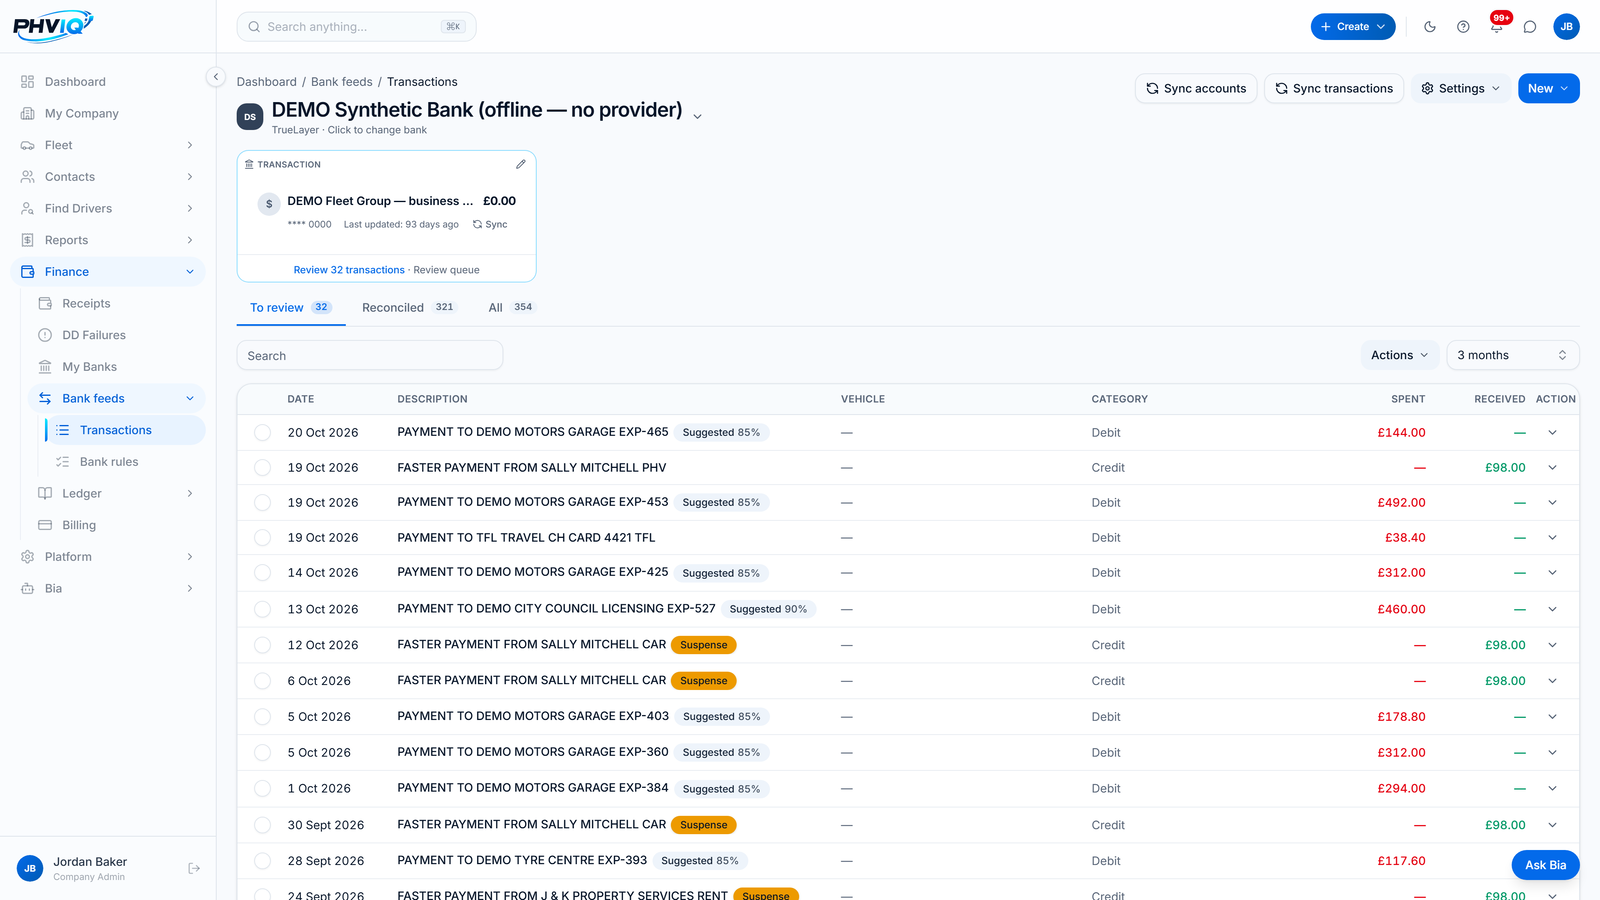Open Transactions in sidebar submenu

pos(125,430)
